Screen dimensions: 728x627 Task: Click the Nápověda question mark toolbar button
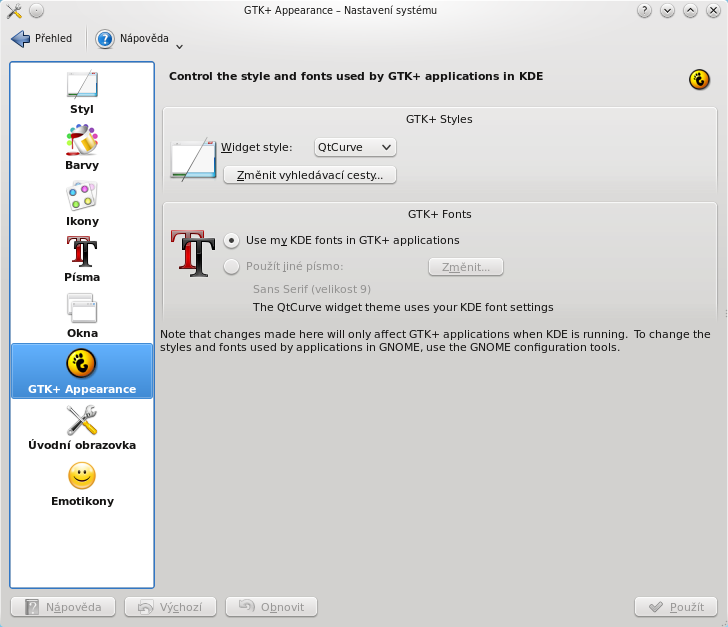[132, 39]
